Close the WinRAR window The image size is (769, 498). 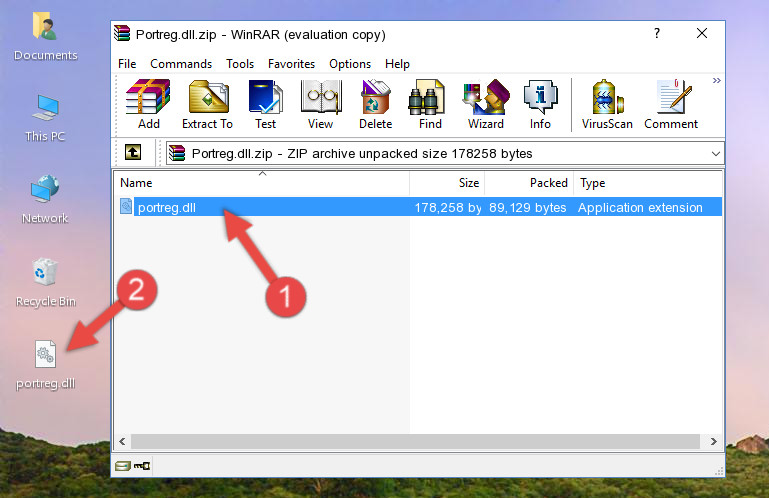[702, 33]
